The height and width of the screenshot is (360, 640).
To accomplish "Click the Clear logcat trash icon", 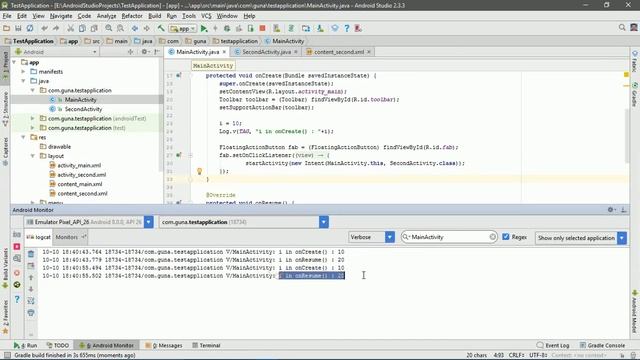I will coord(31,254).
